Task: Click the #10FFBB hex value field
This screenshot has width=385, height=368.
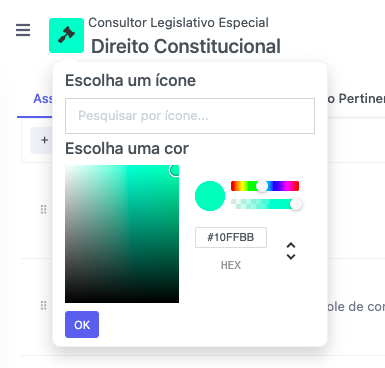Action: pyautogui.click(x=231, y=237)
